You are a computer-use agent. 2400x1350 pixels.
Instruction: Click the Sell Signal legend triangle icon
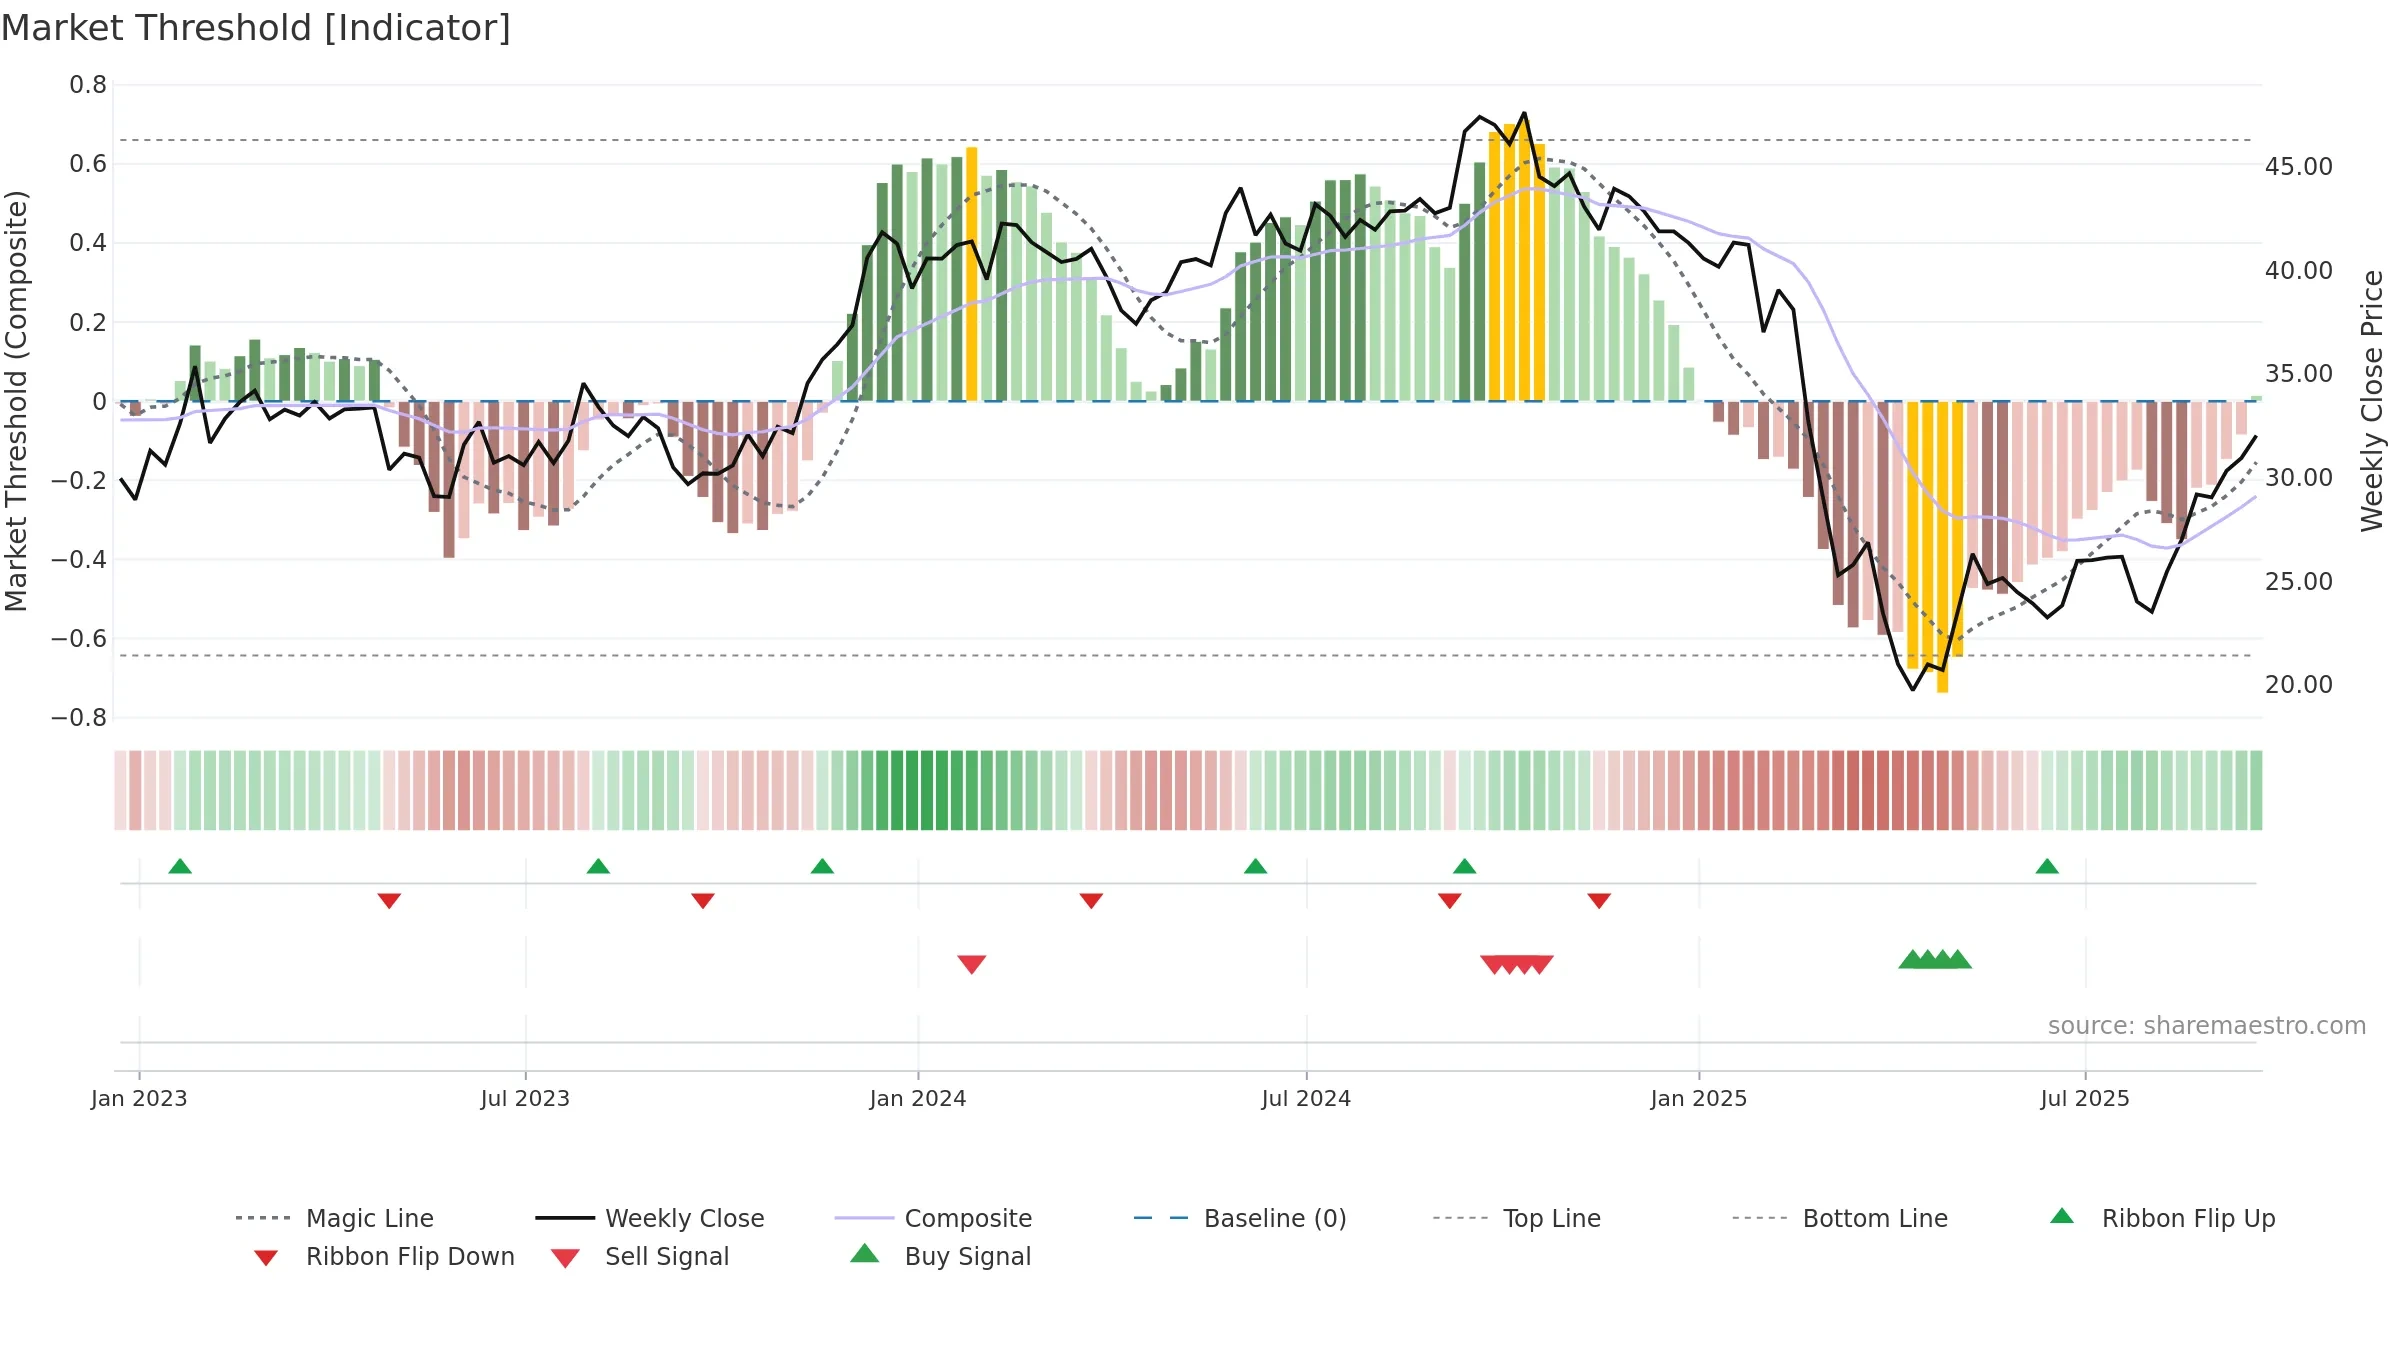coord(565,1258)
